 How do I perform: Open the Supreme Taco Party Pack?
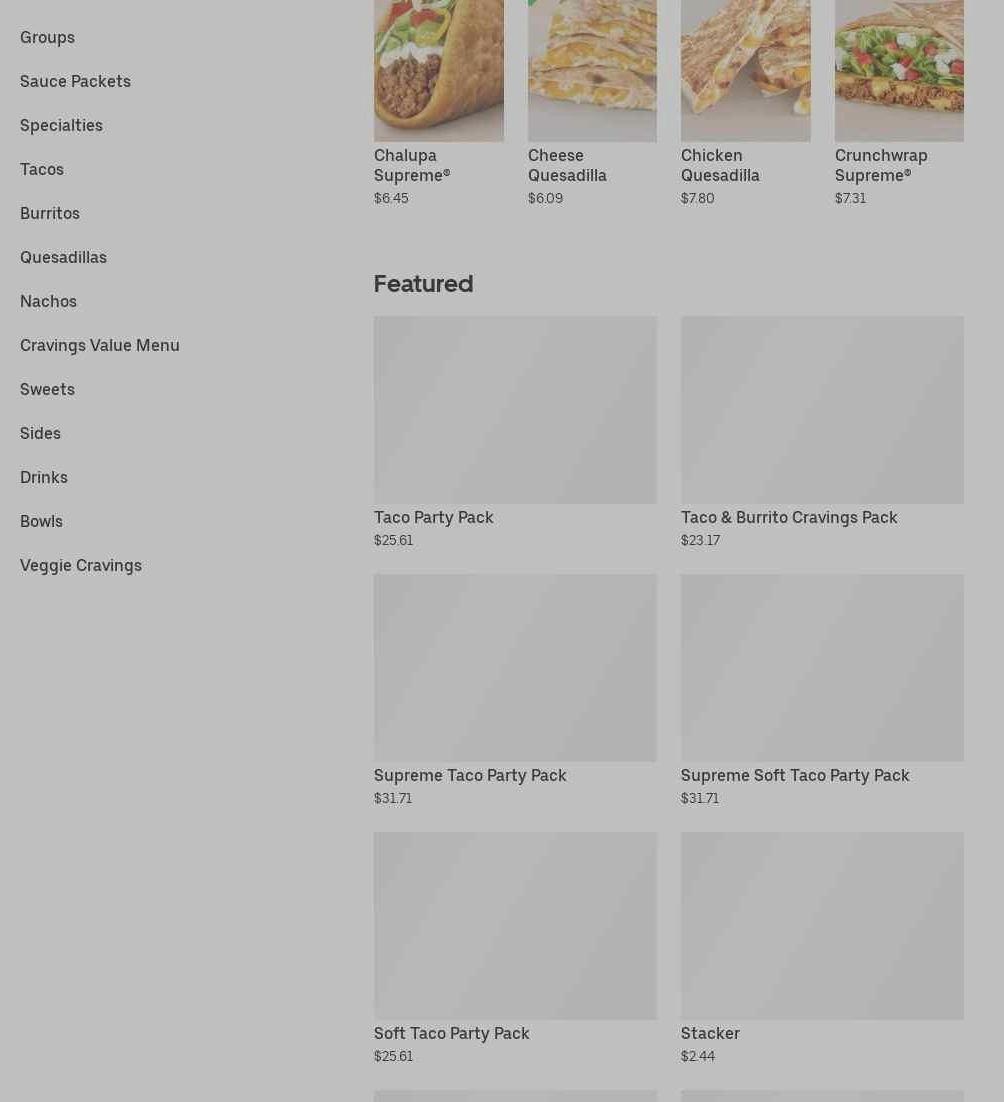pyautogui.click(x=515, y=690)
